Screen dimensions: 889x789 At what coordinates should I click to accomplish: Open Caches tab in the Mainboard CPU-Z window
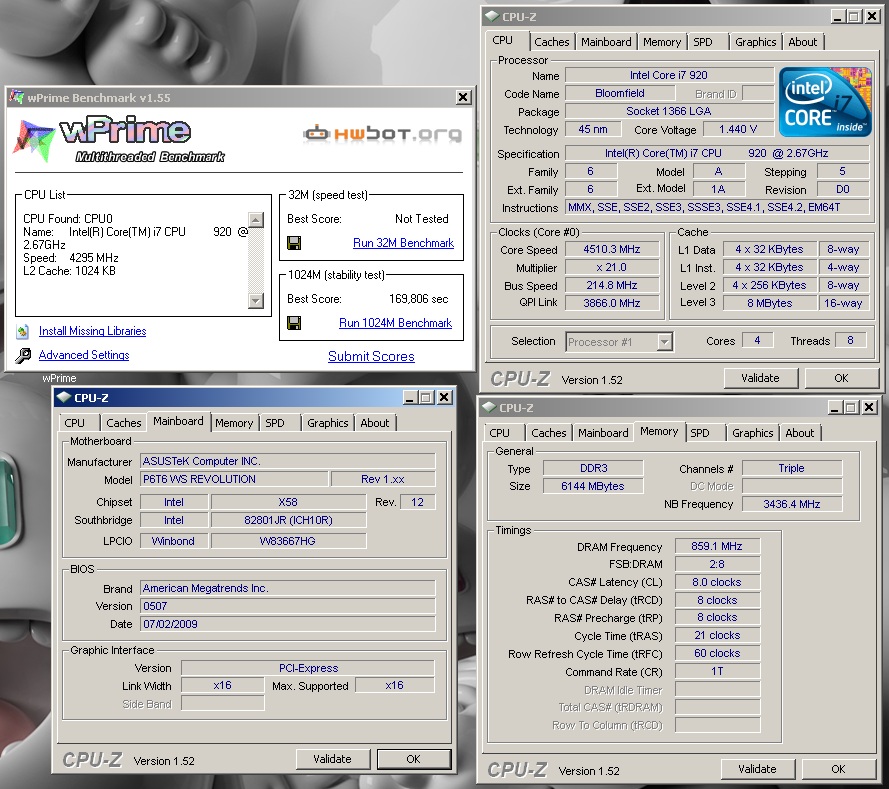124,423
